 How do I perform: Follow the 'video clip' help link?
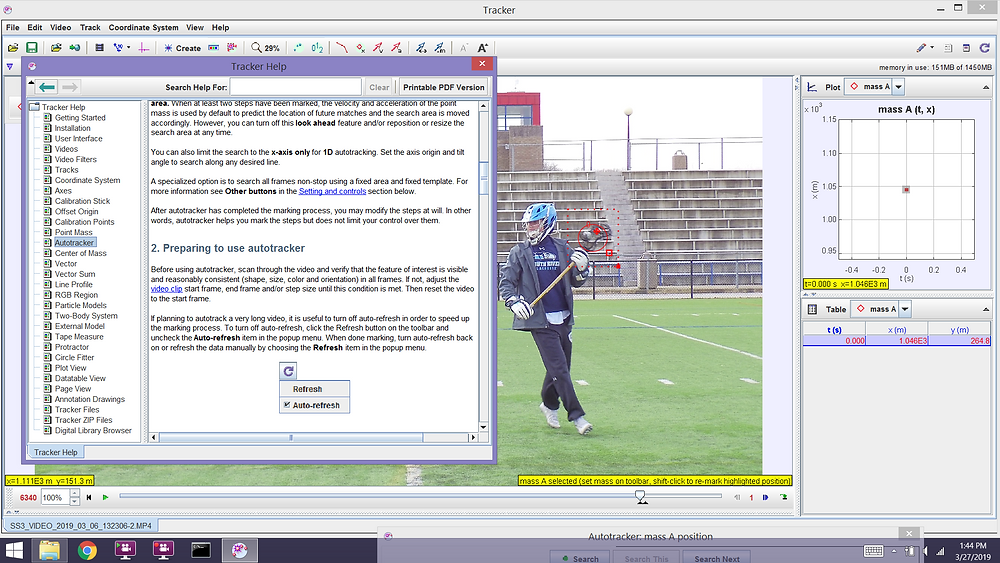coord(166,289)
